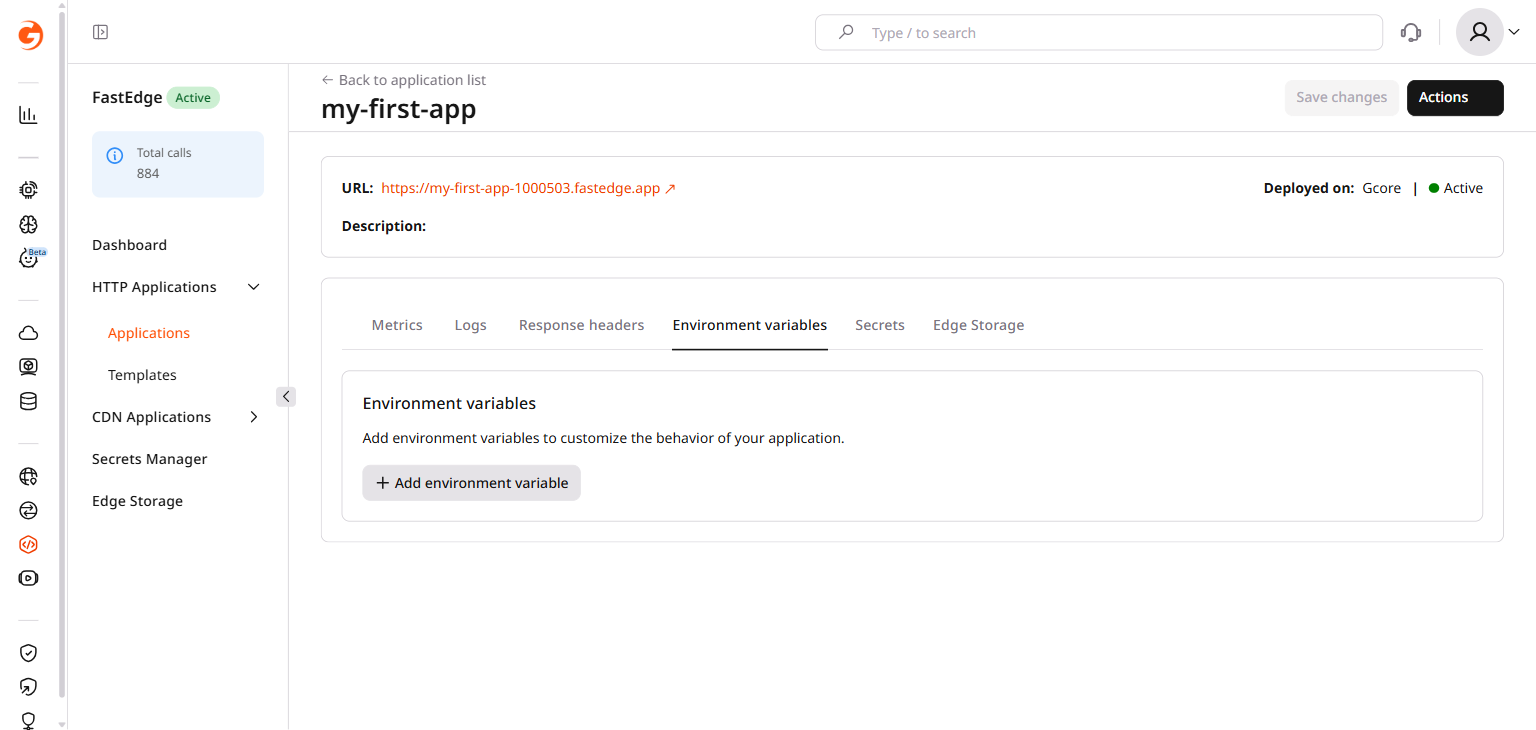Select the processor chip icon in the rail

[29, 189]
